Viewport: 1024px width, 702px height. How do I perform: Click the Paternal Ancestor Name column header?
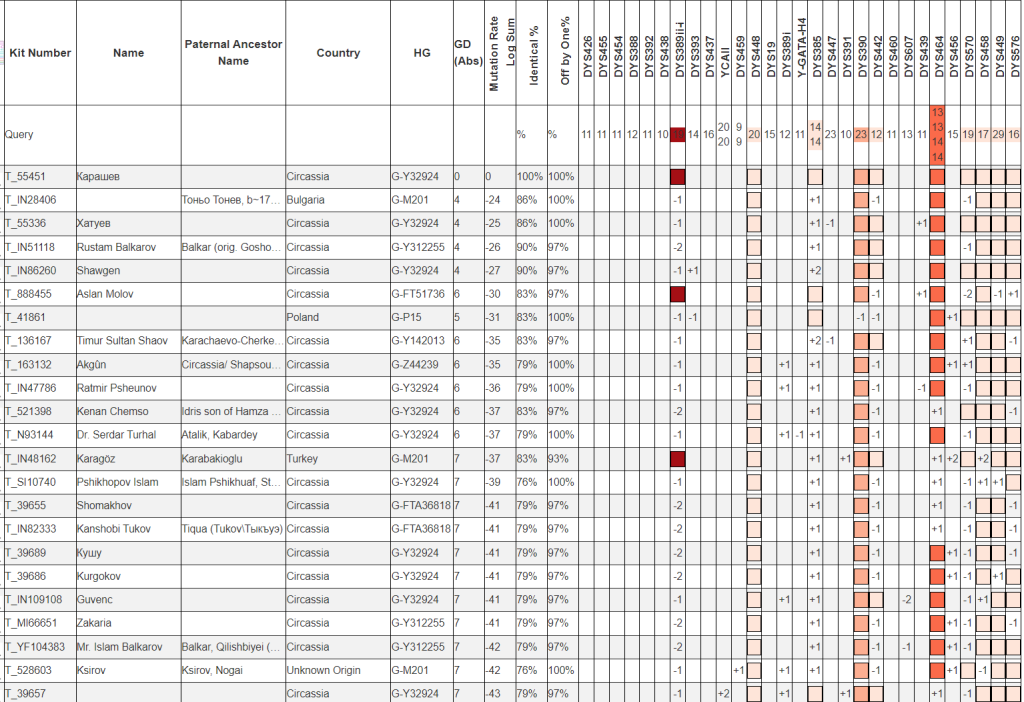(x=233, y=53)
